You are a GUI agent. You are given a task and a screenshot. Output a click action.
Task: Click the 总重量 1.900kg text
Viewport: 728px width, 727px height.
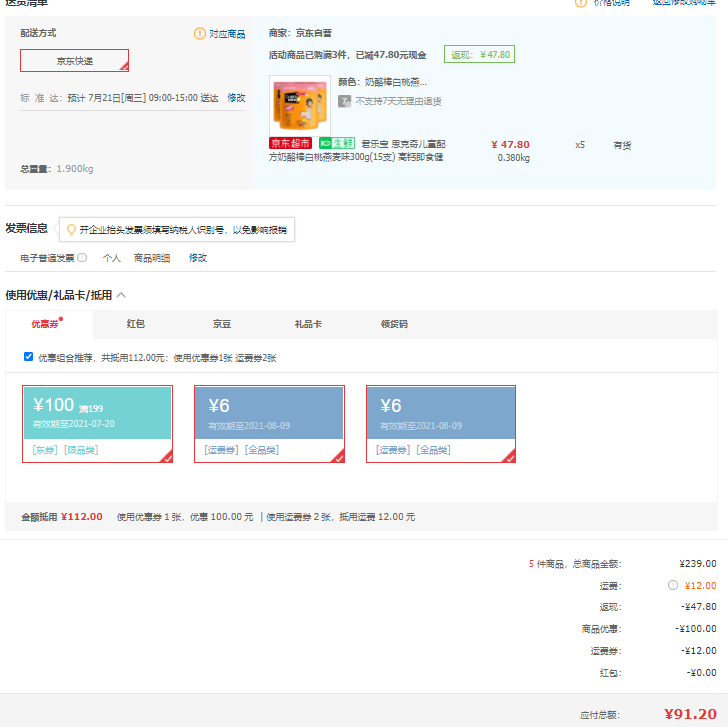pos(57,169)
